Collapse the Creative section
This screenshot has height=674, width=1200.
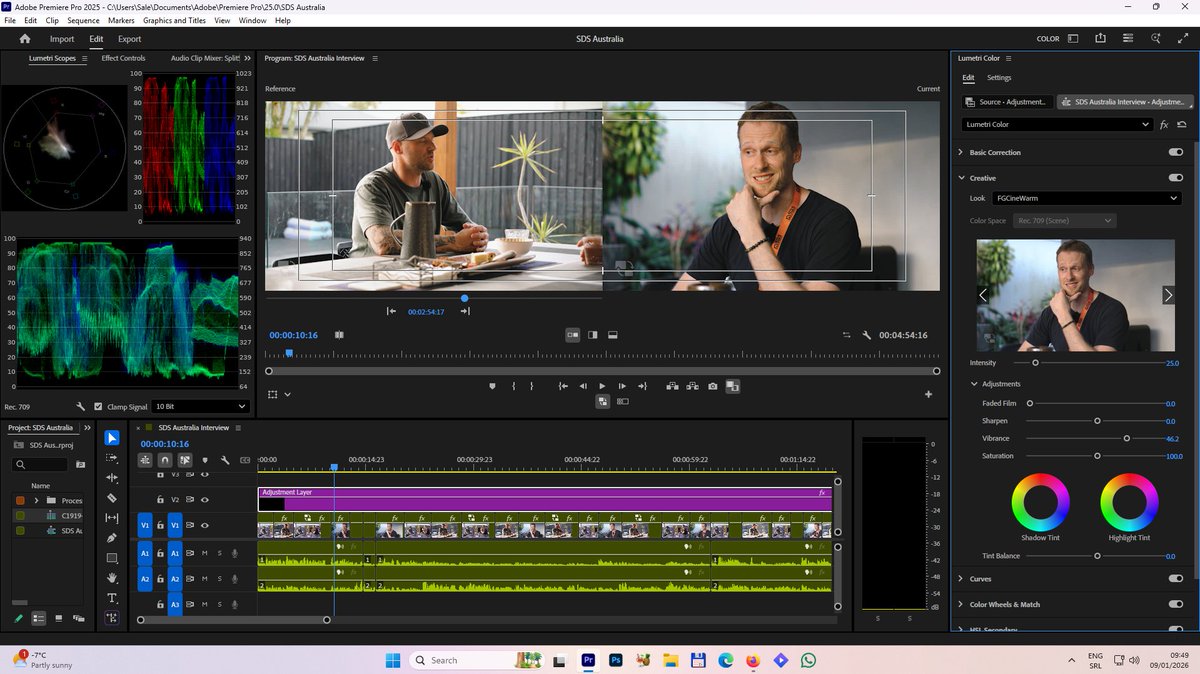pyautogui.click(x=961, y=178)
